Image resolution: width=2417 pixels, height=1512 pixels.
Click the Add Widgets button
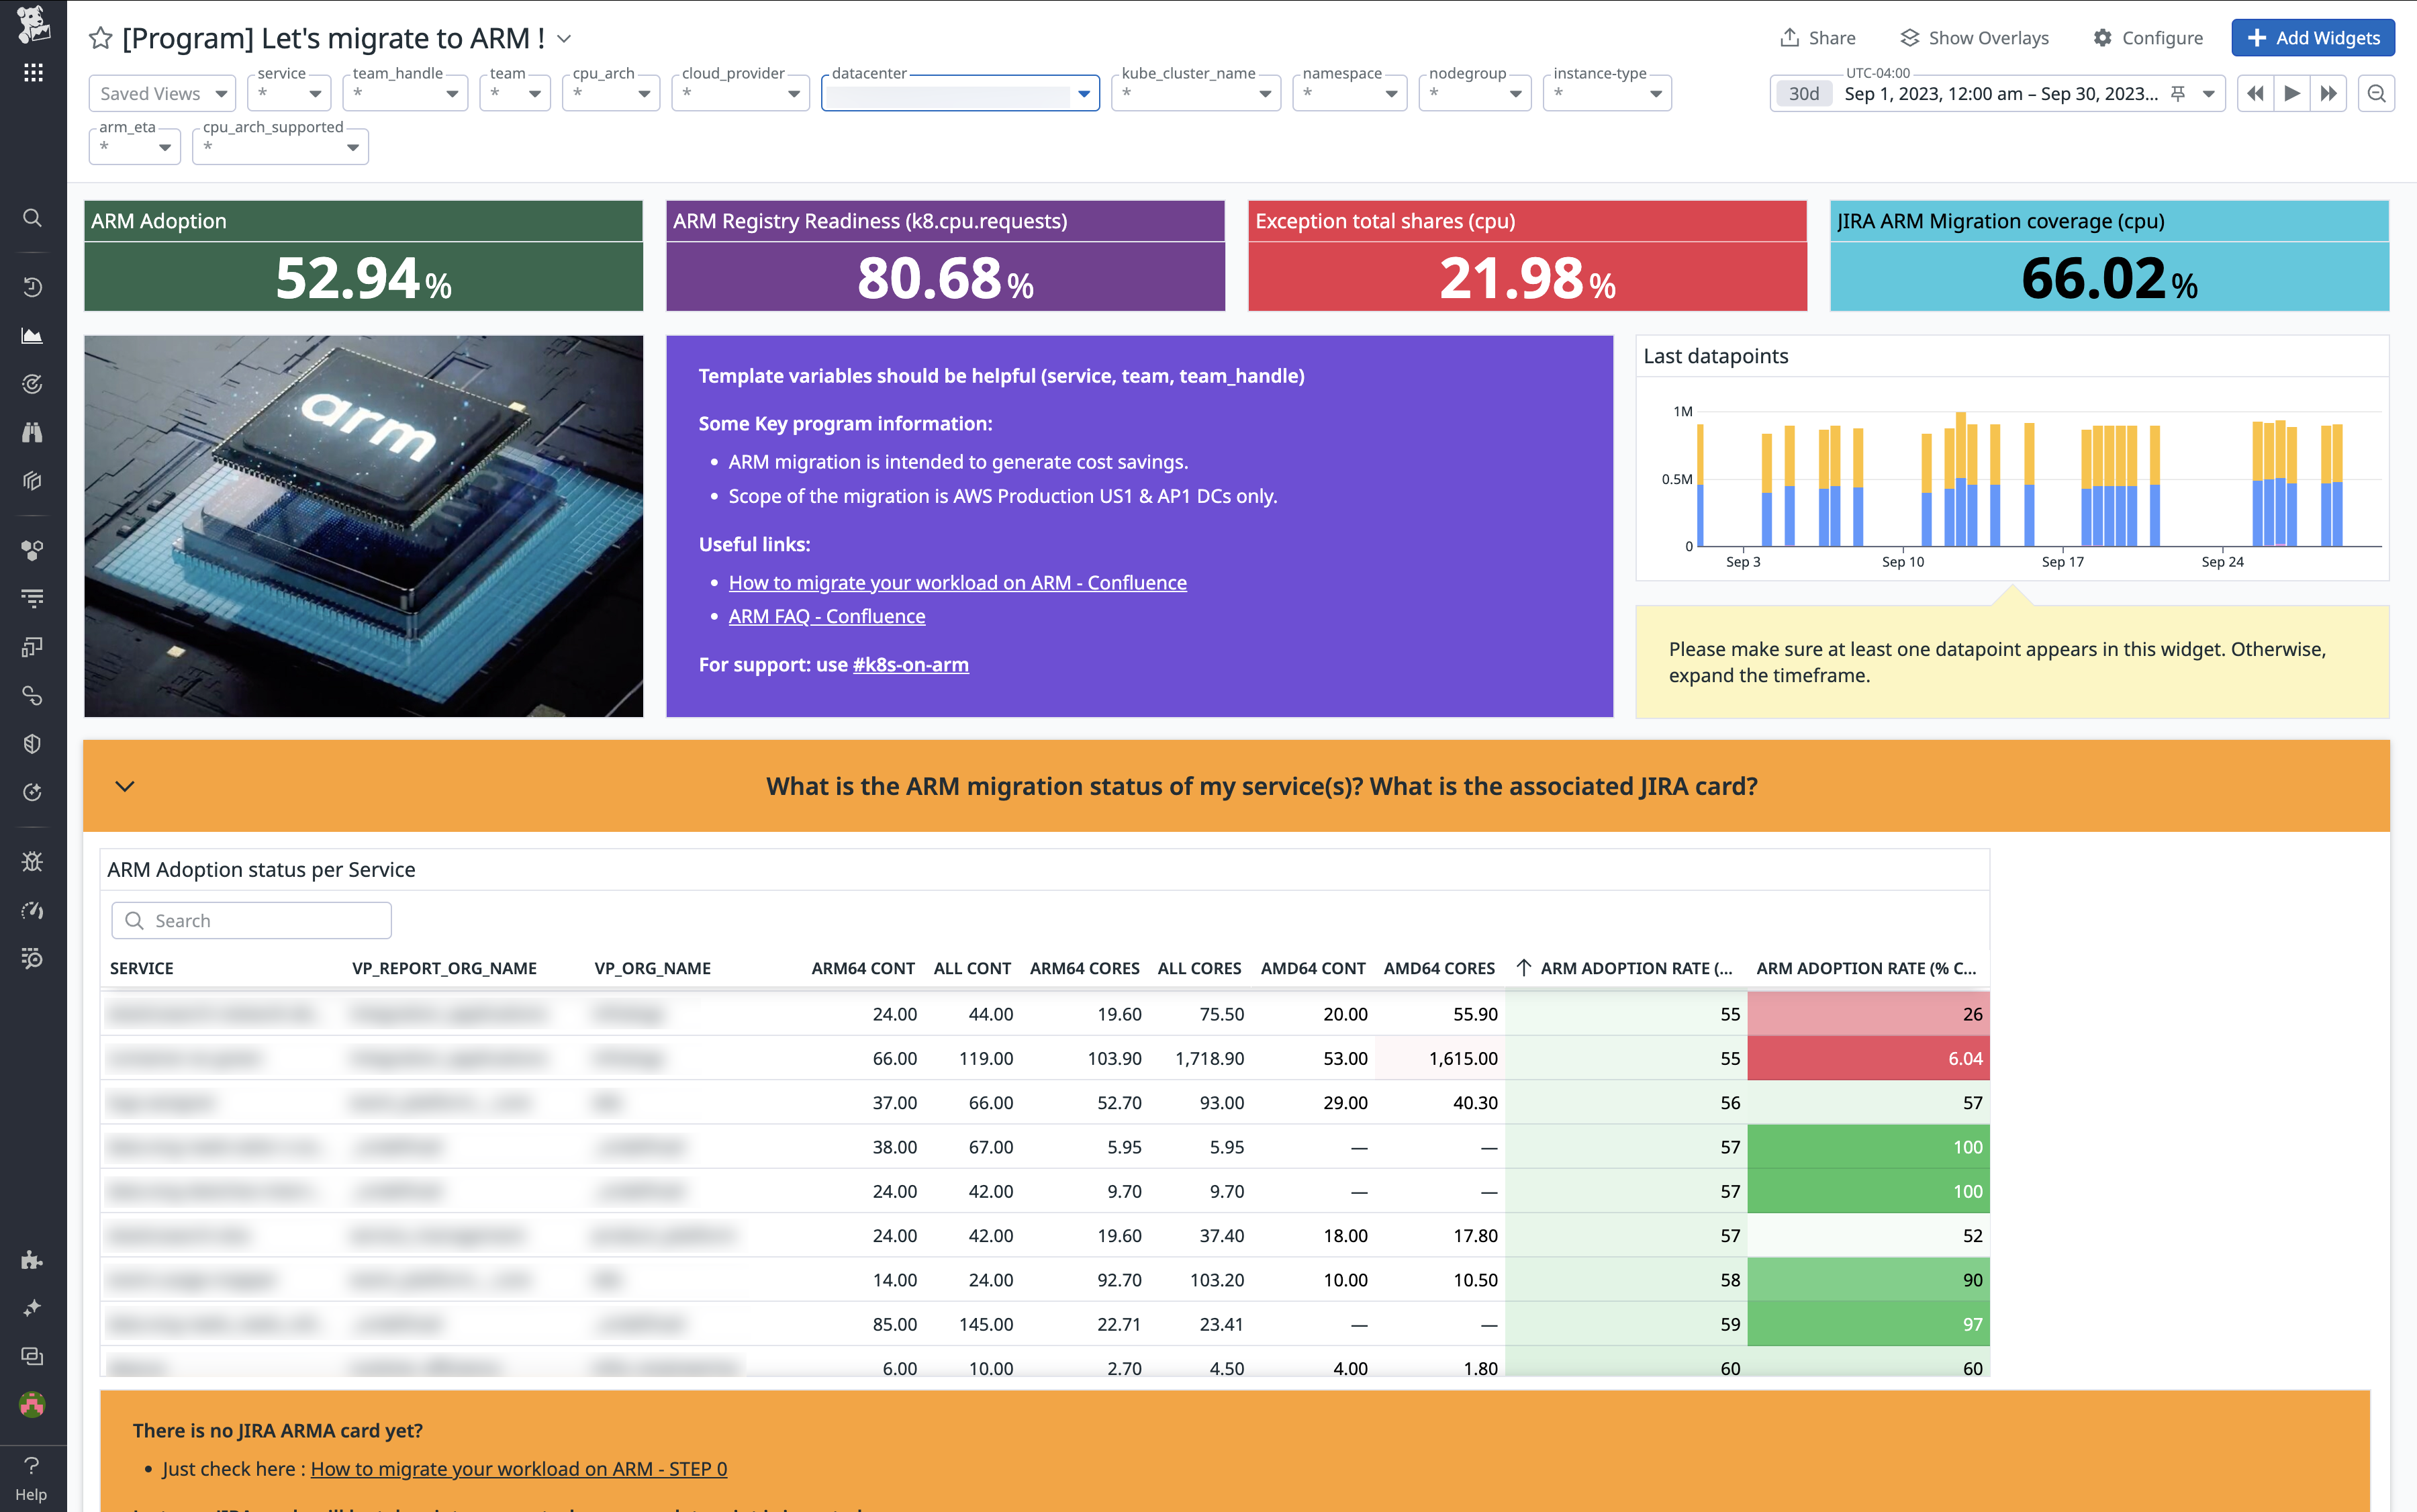pos(2314,38)
